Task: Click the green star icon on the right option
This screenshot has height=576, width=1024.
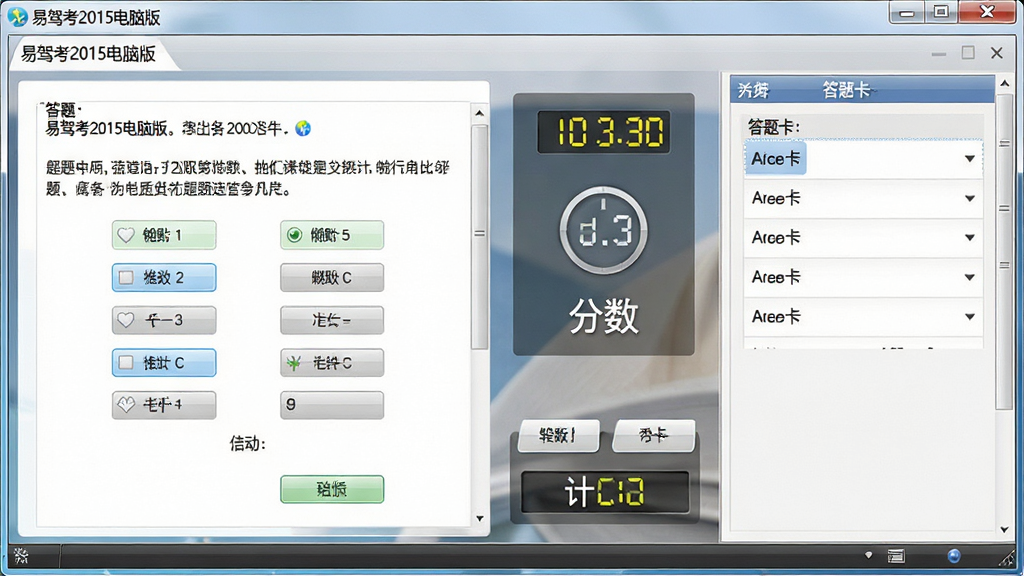Action: (295, 362)
